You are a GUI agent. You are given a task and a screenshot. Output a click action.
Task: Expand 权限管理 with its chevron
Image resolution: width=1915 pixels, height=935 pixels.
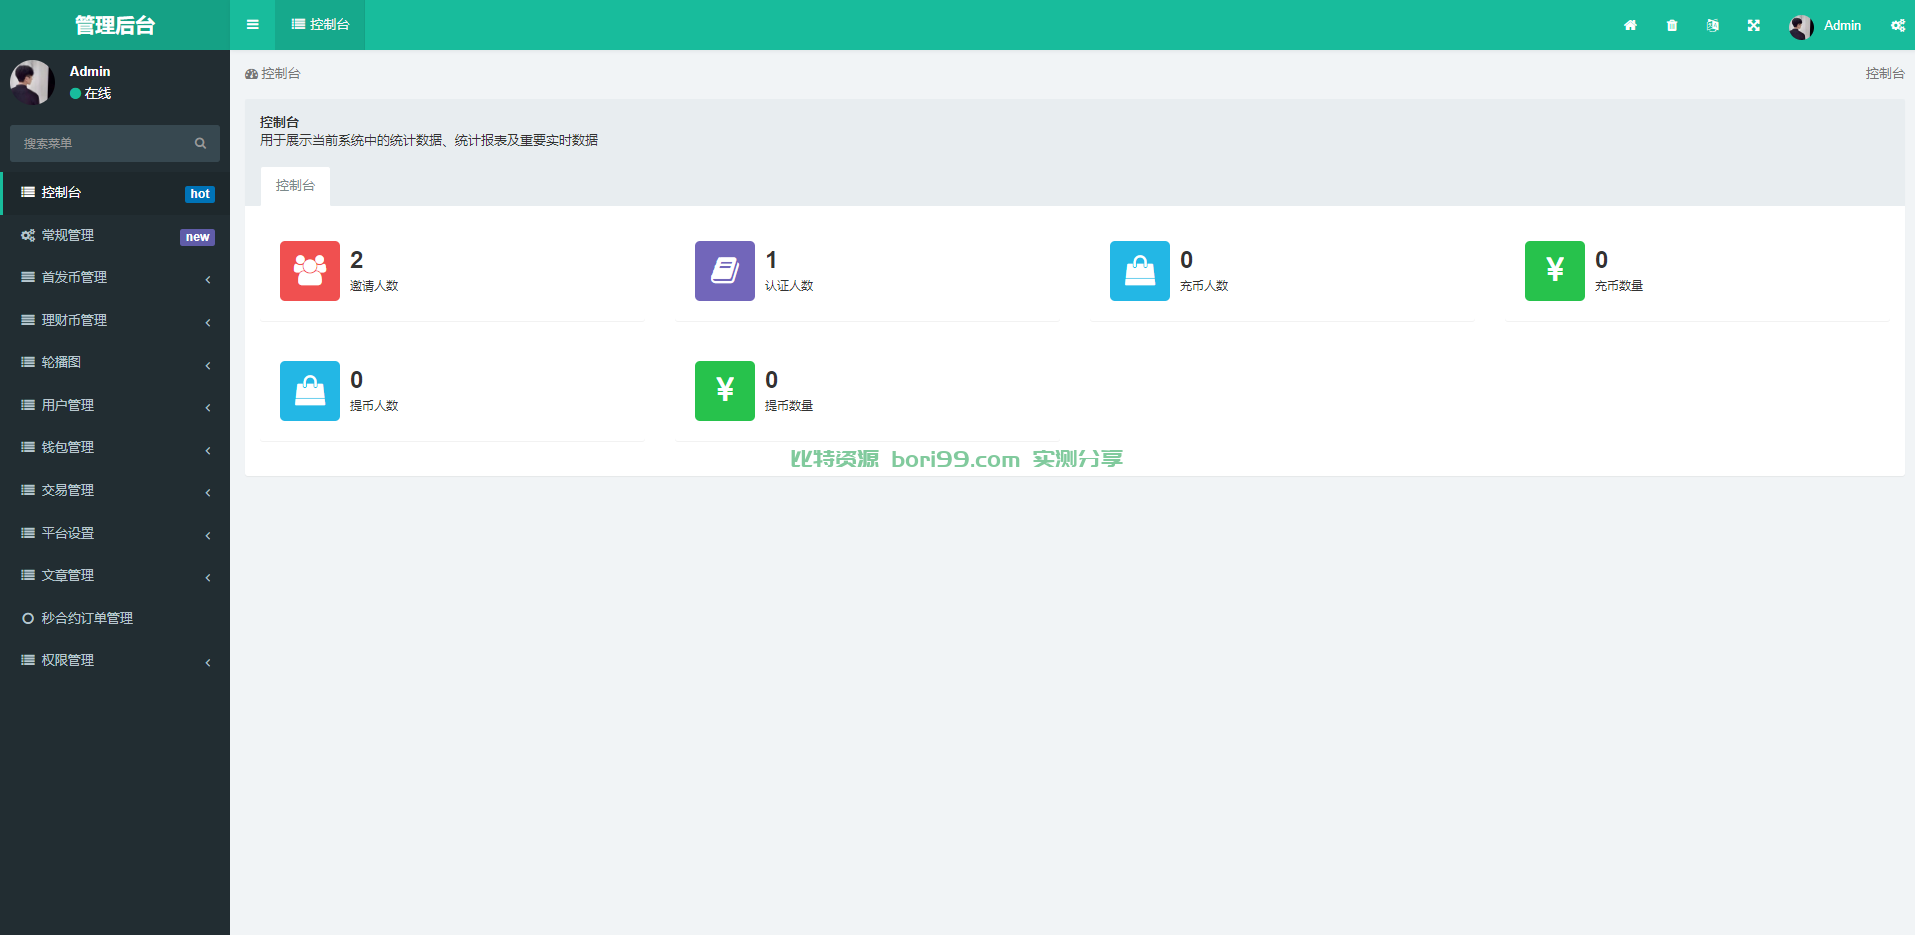click(208, 662)
